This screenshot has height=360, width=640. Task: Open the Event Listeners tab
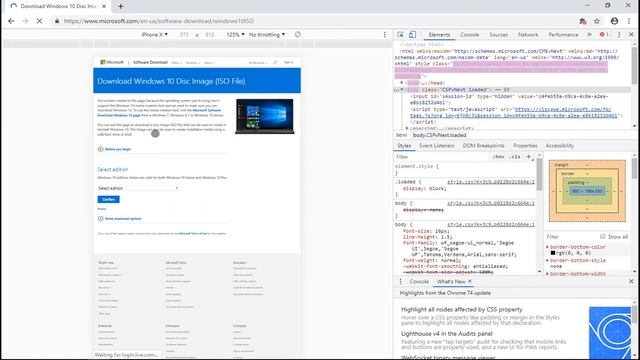pos(437,146)
